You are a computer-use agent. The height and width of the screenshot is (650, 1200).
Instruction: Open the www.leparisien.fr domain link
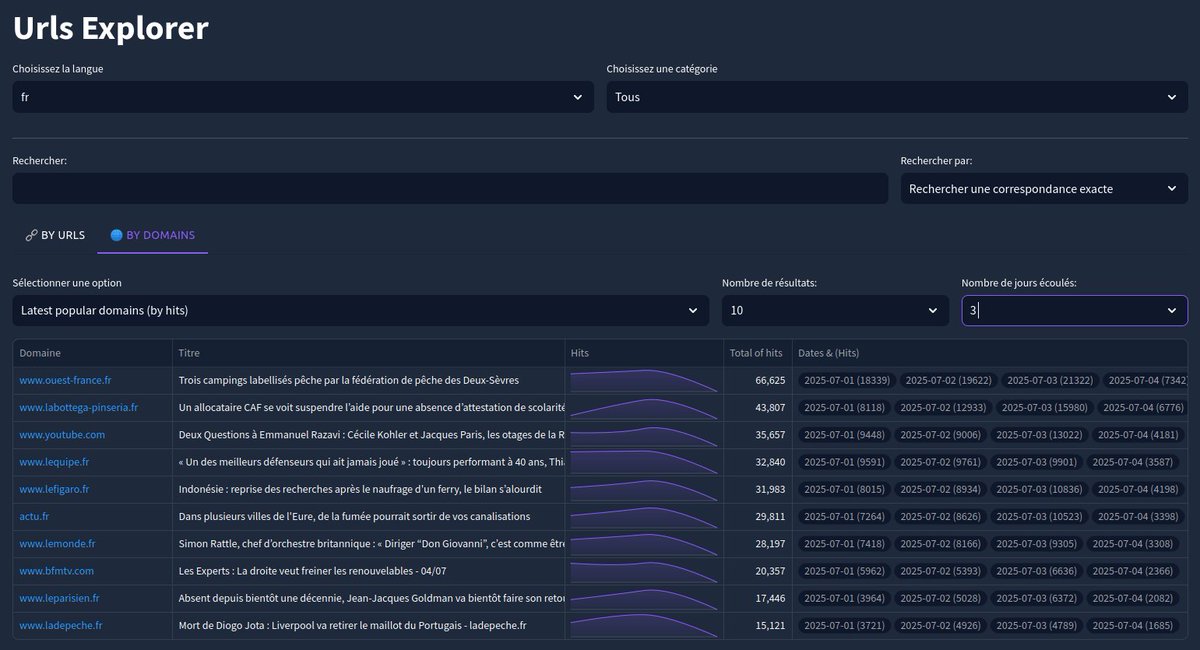tap(59, 598)
